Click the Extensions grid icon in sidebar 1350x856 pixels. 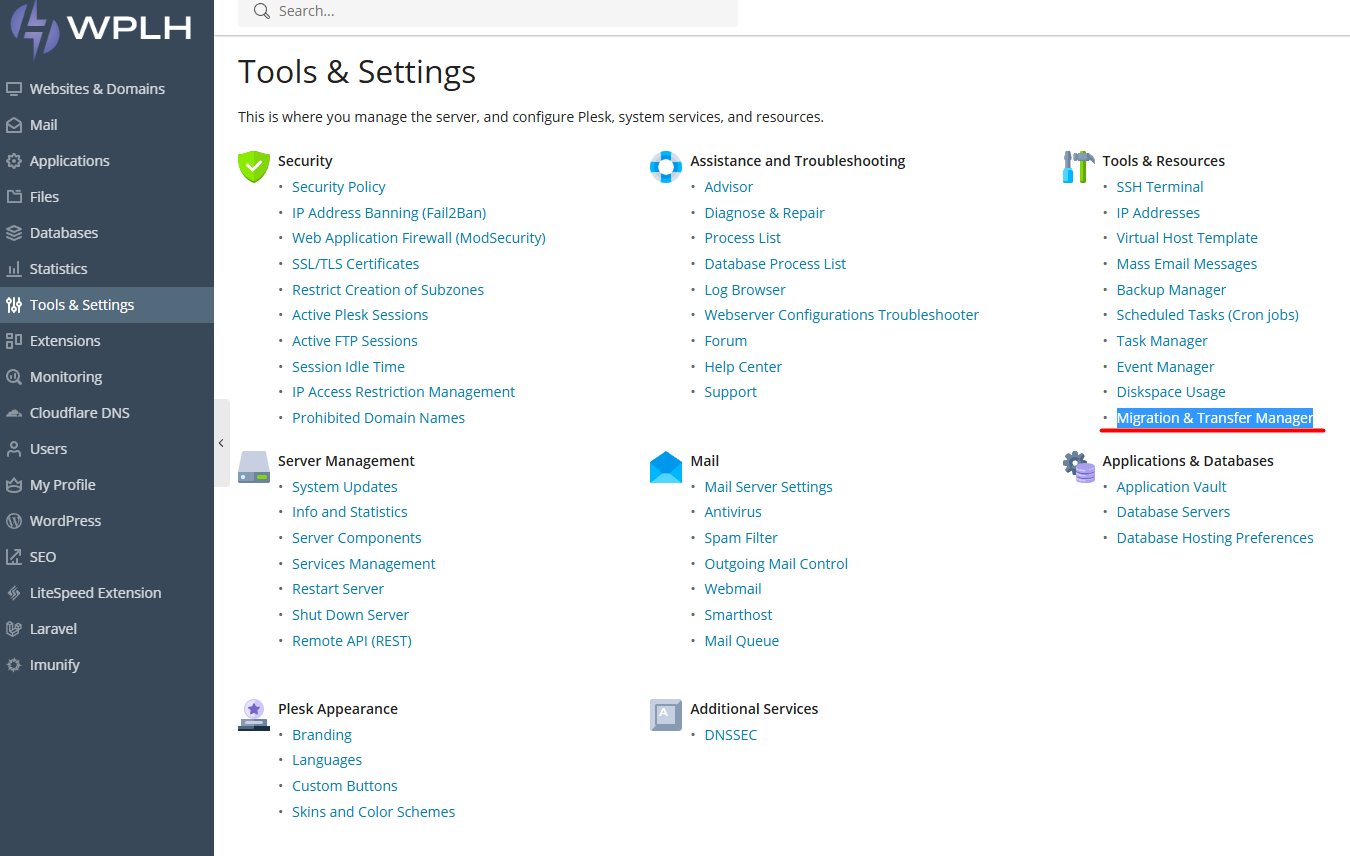14,341
